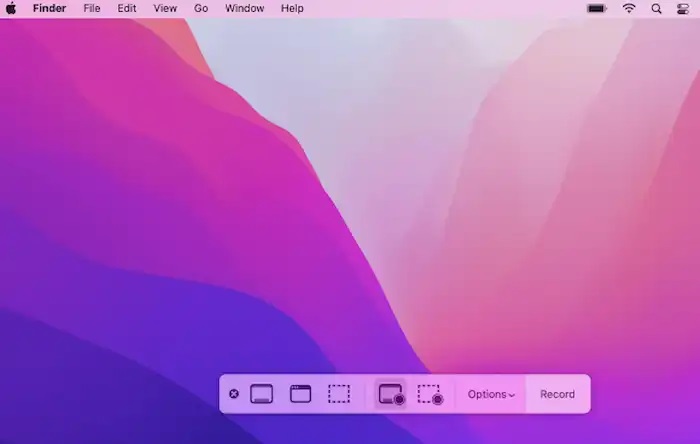The height and width of the screenshot is (444, 700).
Task: Open the Go menu
Action: [201, 8]
